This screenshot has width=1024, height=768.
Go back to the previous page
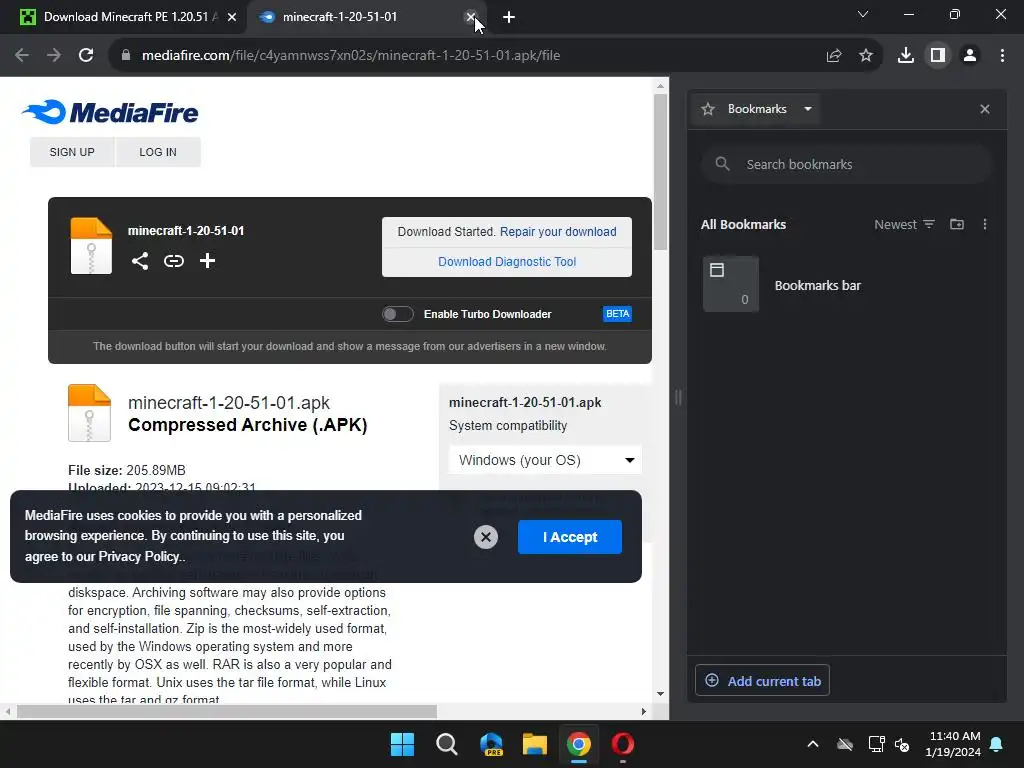click(22, 56)
